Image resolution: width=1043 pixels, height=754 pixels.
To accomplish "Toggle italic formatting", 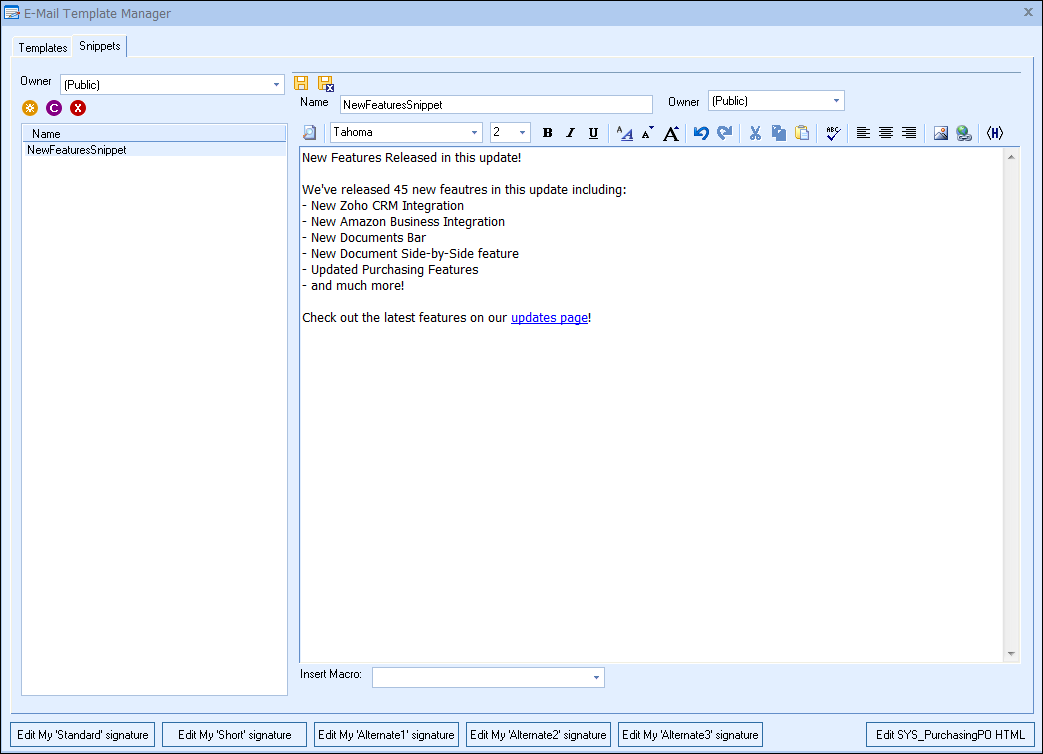I will tap(570, 133).
